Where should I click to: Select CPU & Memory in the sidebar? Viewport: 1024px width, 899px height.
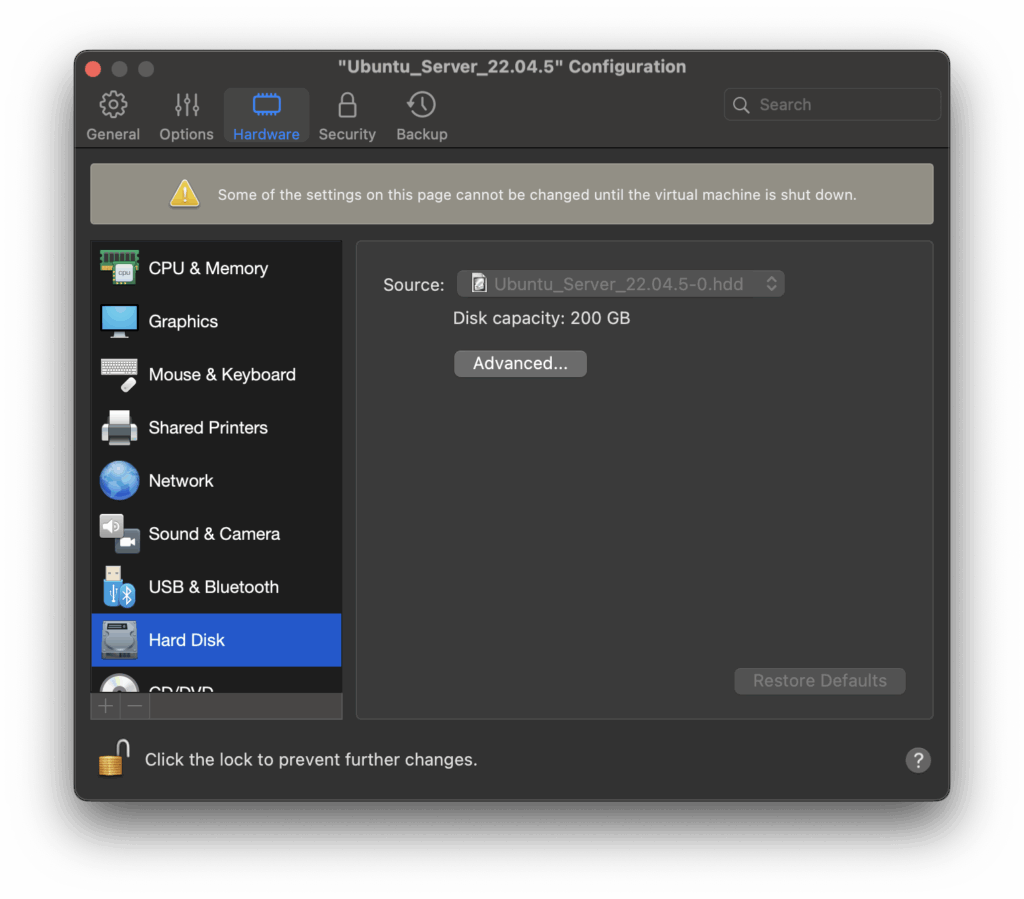click(217, 268)
